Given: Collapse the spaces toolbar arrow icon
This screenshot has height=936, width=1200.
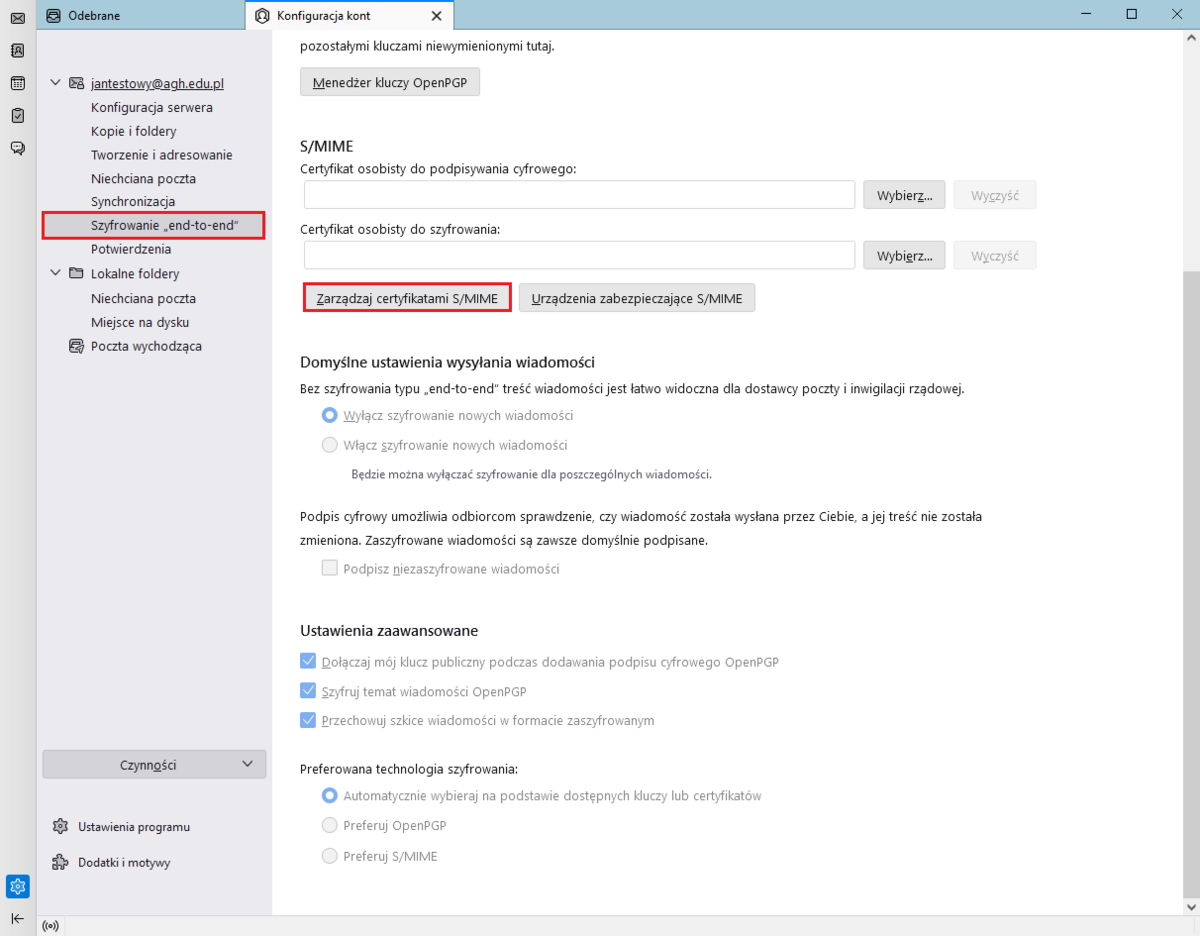Looking at the screenshot, I should pyautogui.click(x=17, y=918).
